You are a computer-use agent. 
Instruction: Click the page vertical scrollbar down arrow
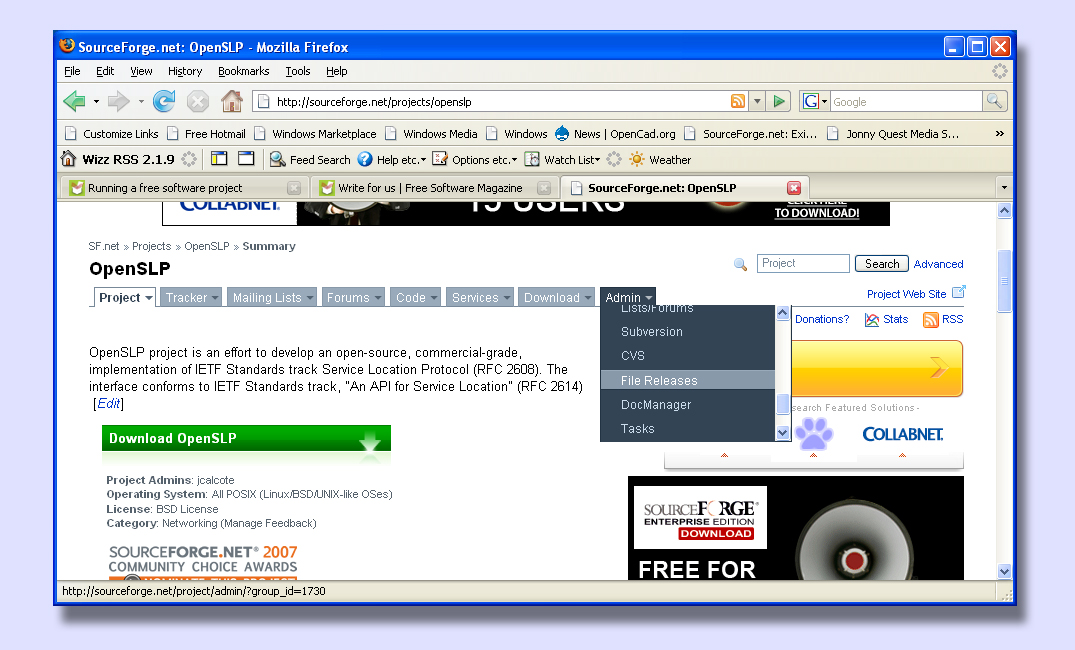1004,571
